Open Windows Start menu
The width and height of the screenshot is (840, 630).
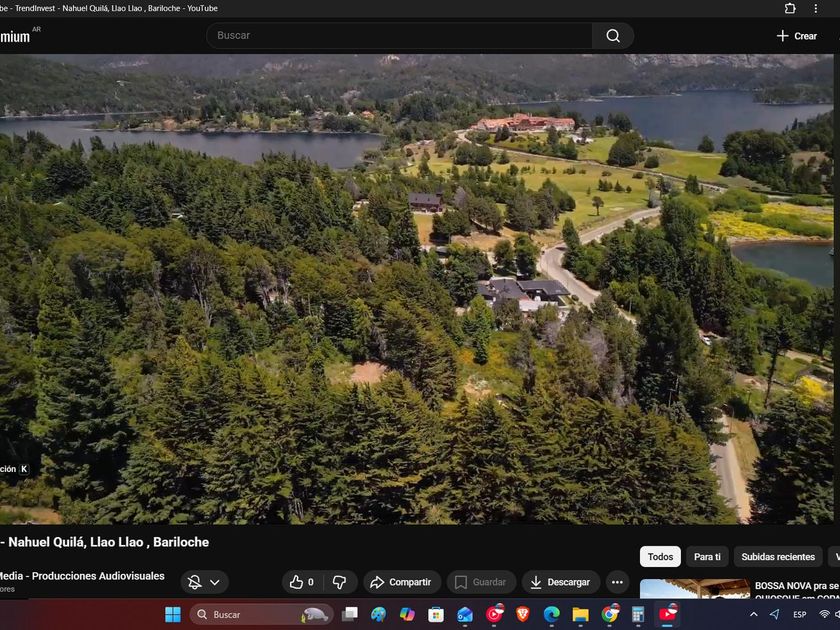pos(173,614)
